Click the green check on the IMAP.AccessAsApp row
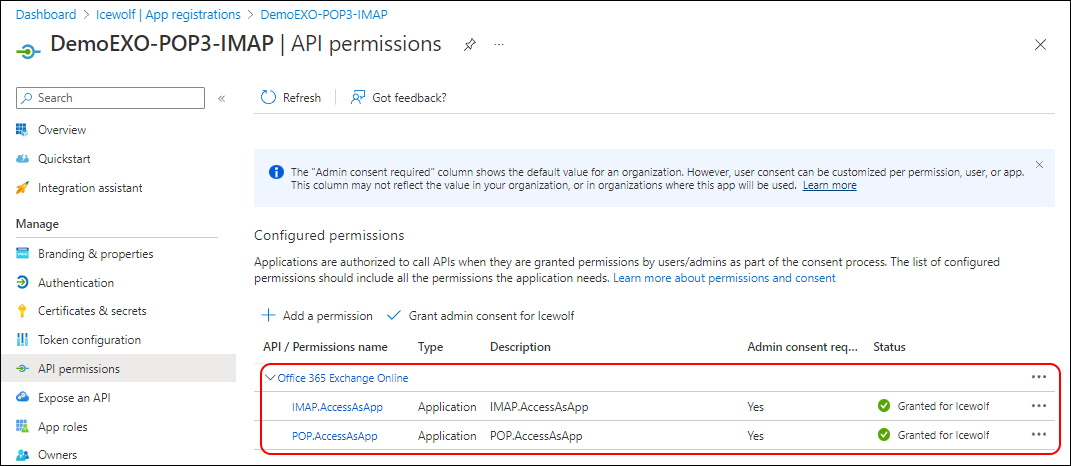Screen dimensions: 1071x466 (884, 406)
